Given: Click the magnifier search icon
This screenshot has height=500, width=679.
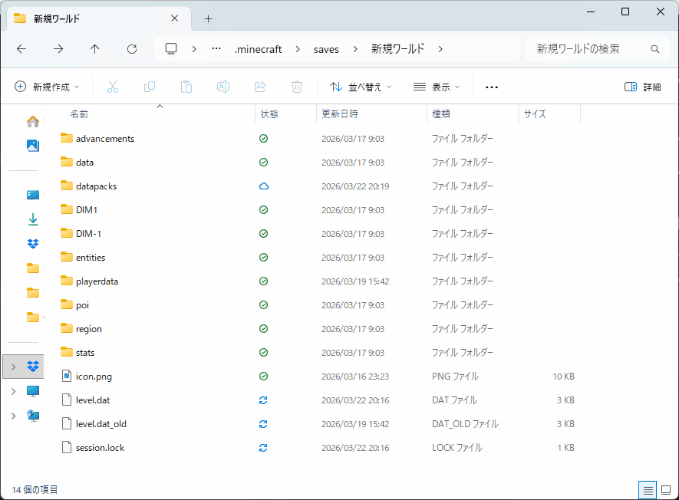Looking at the screenshot, I should click(655, 49).
